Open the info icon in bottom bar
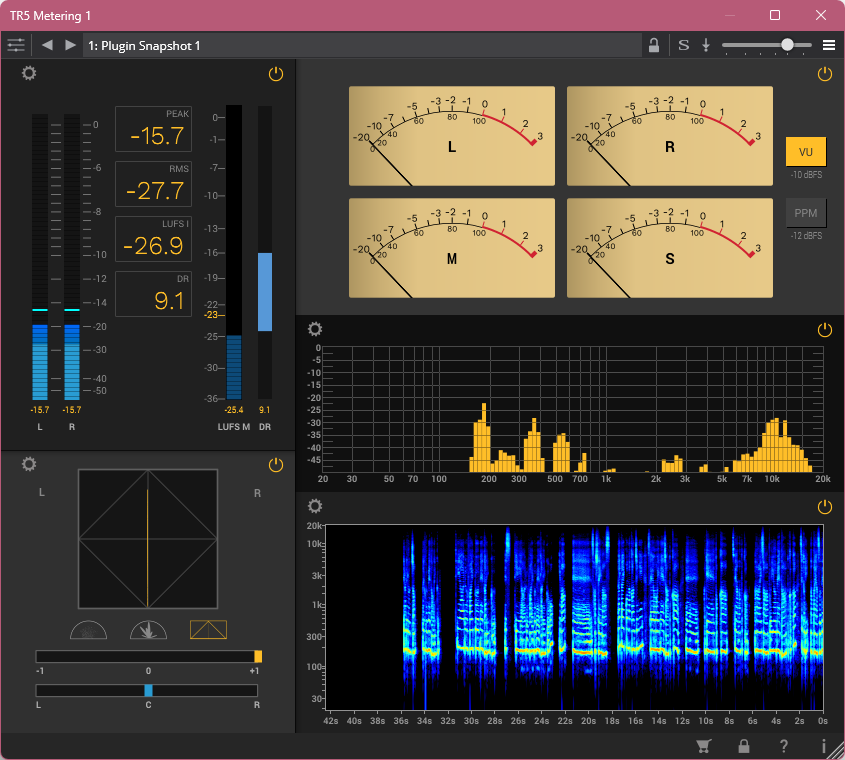Image resolution: width=845 pixels, height=760 pixels. (823, 746)
